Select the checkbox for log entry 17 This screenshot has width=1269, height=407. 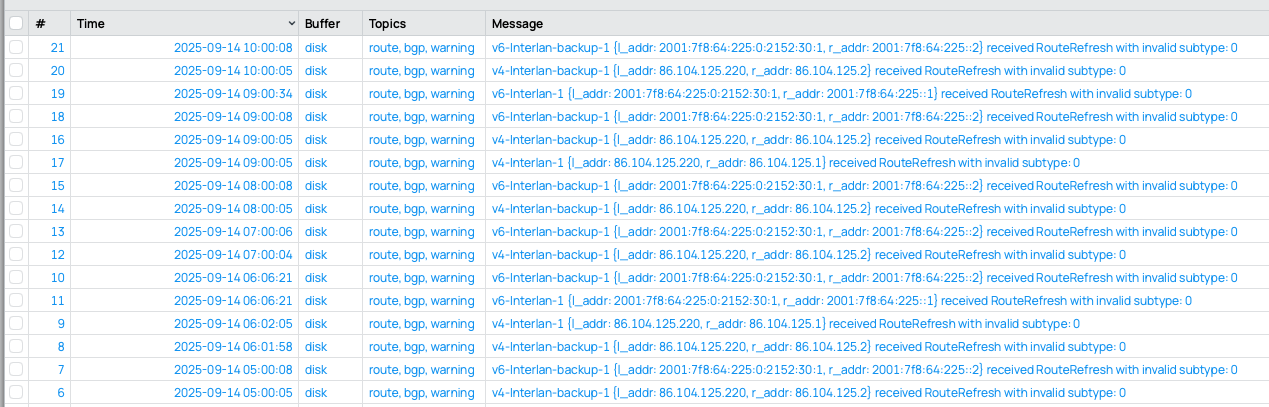click(16, 163)
